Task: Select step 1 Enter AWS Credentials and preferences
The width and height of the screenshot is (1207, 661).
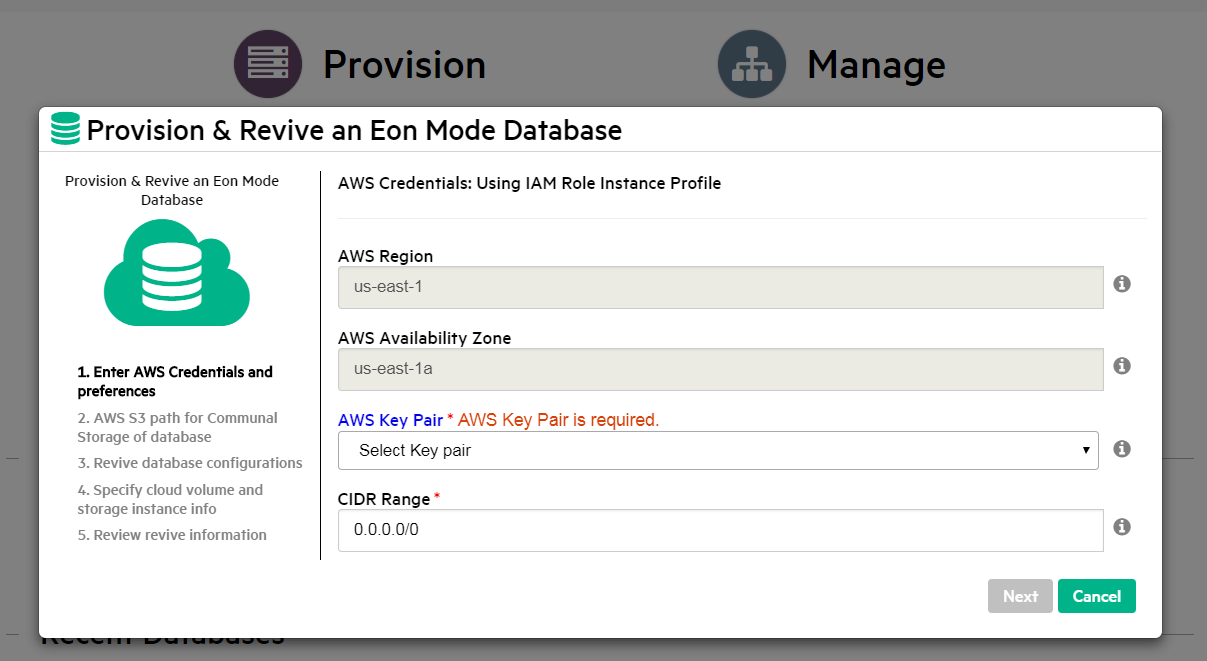Action: click(175, 381)
